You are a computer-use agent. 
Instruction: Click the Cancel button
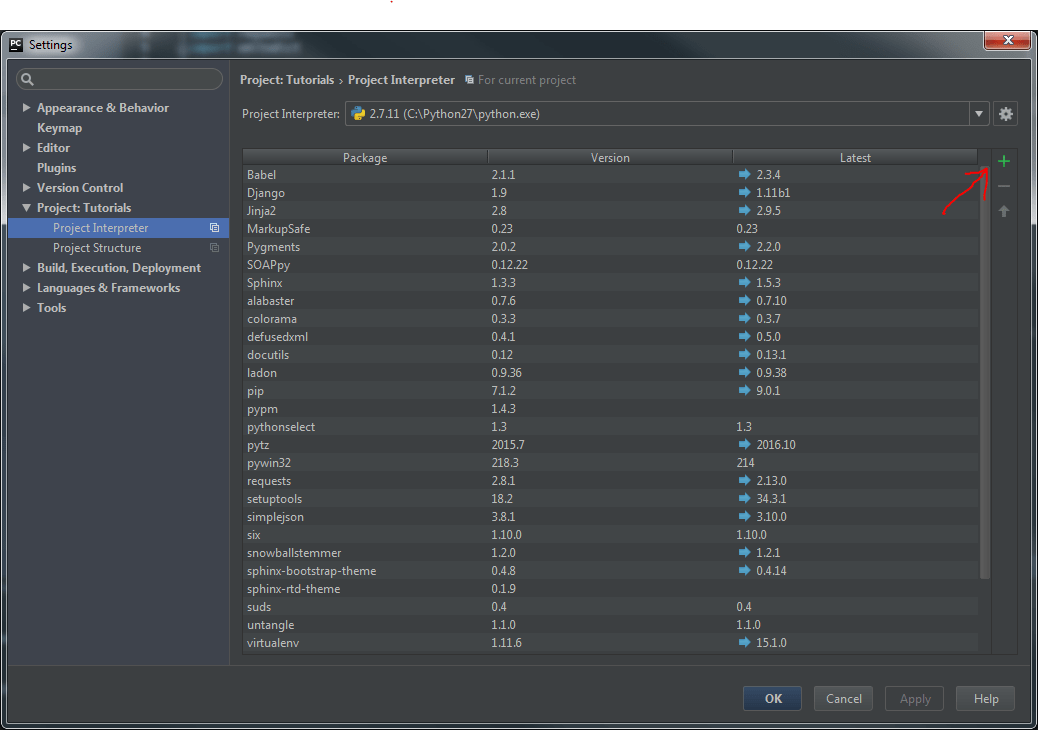843,699
